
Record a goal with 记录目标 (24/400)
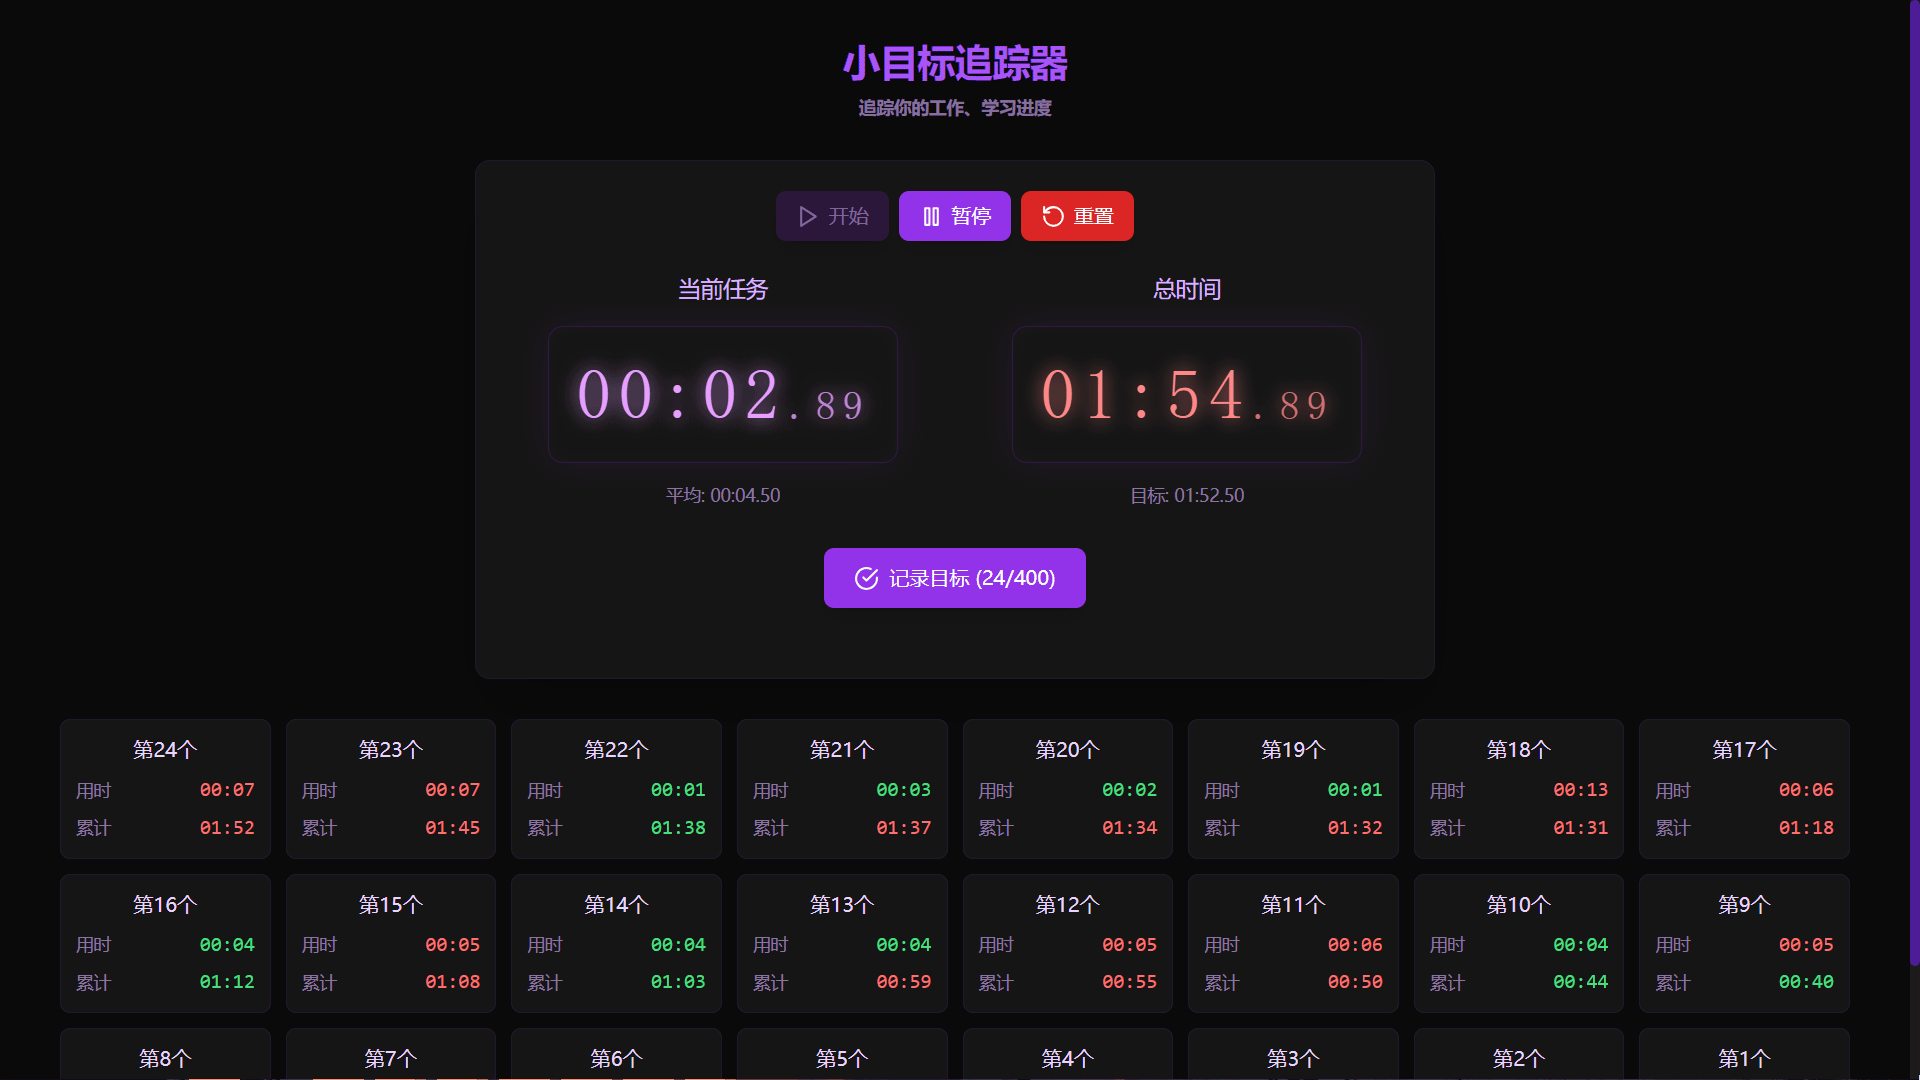coord(955,578)
